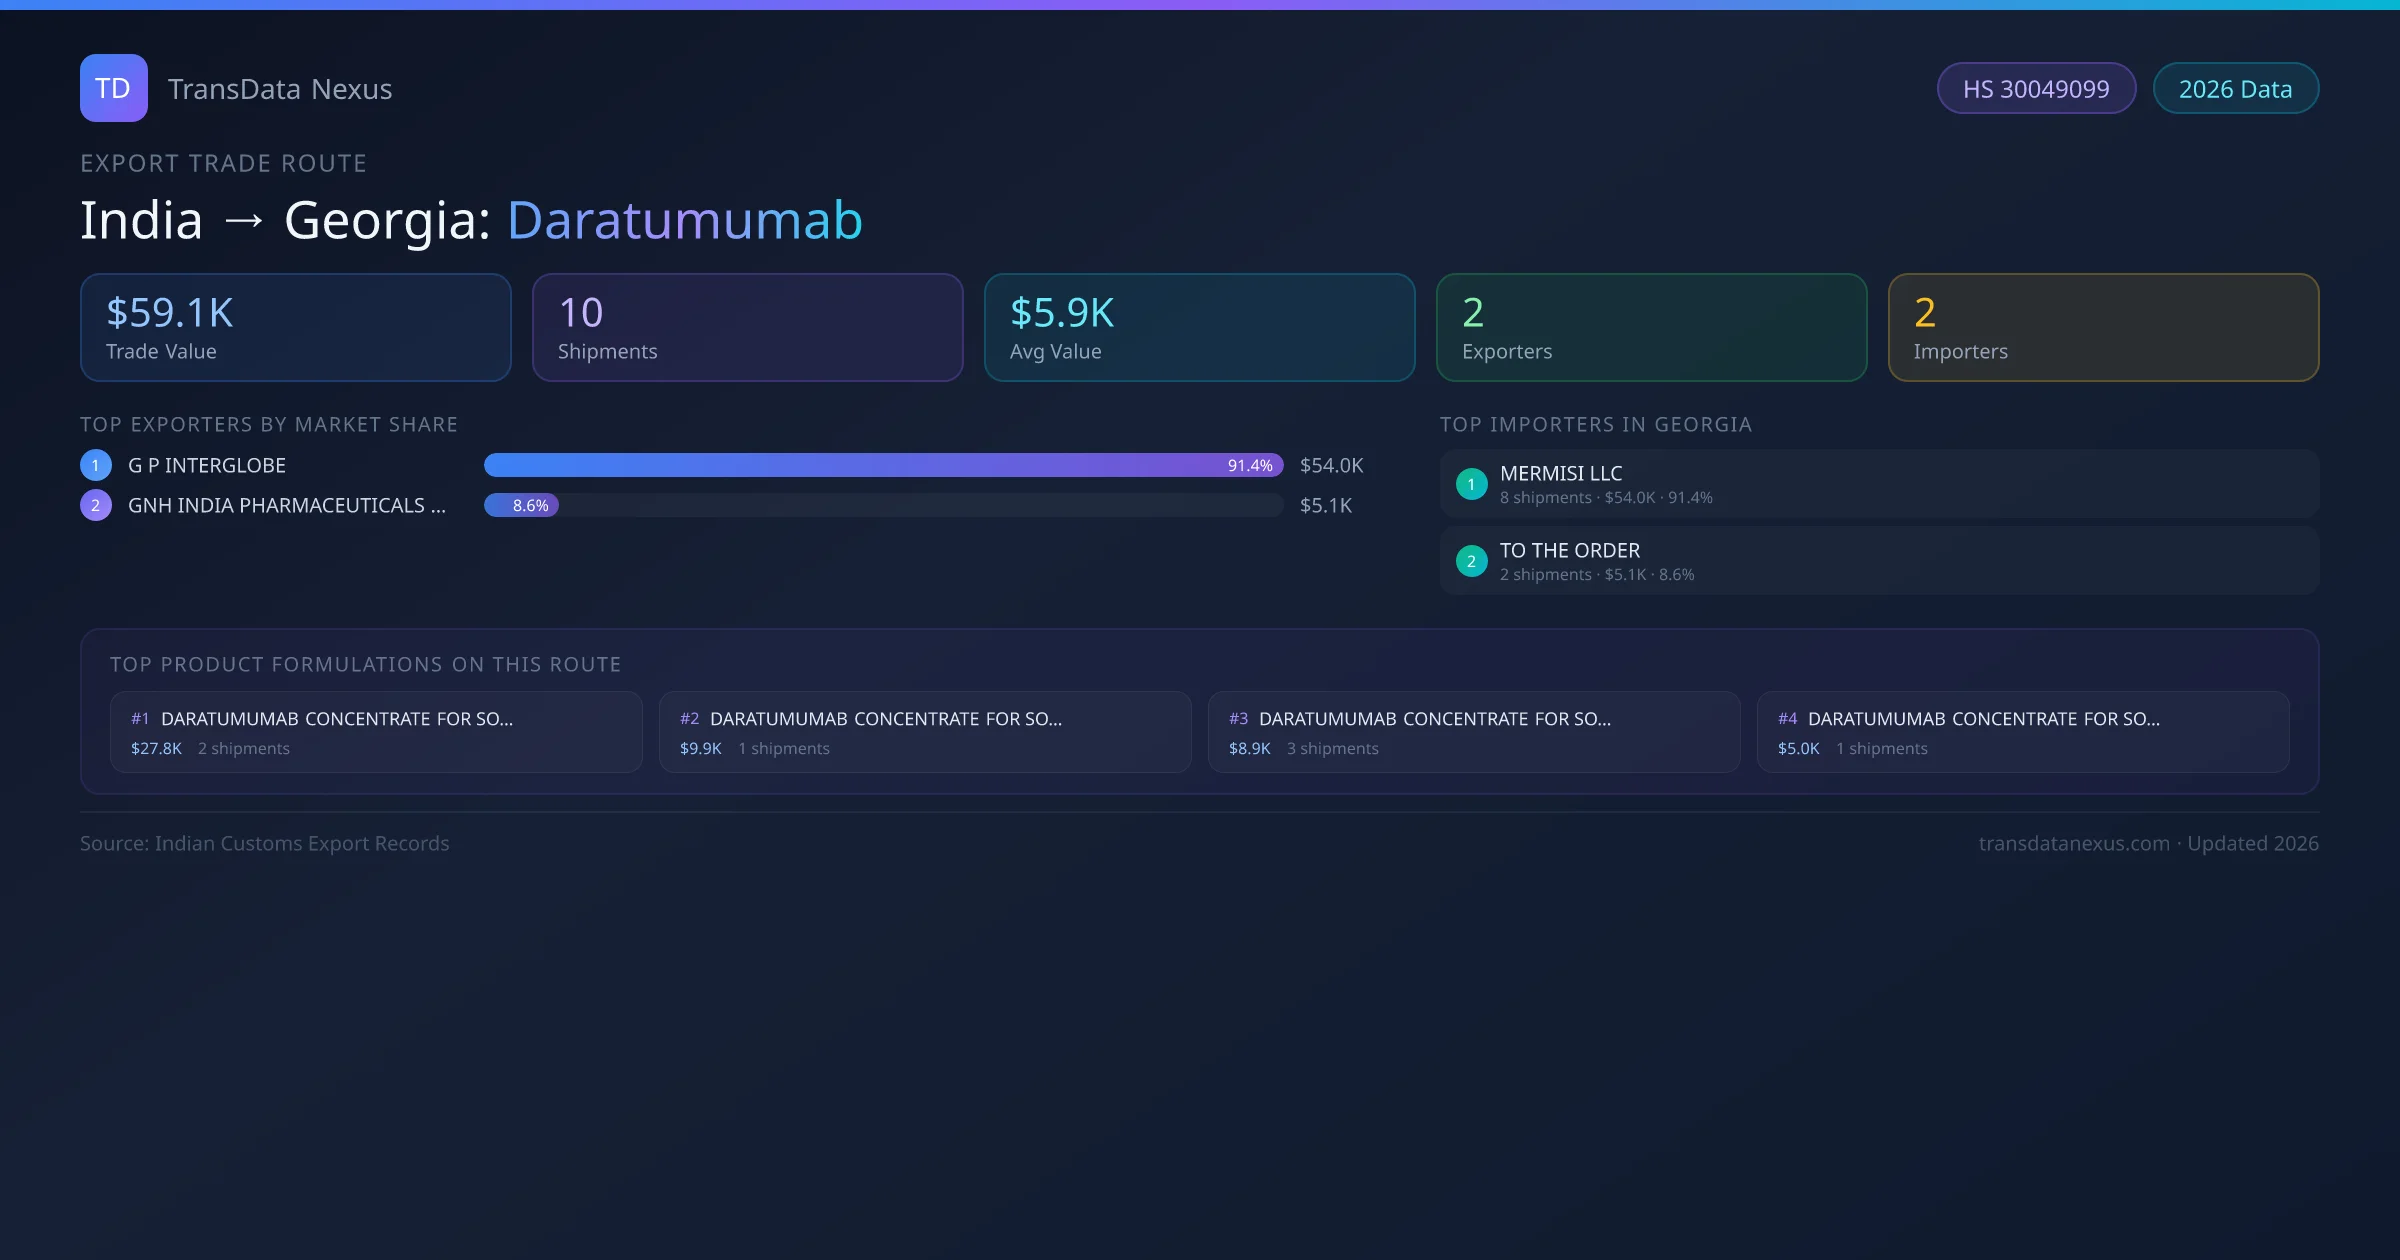
Task: Switch to Top Importers in Georgia section
Action: pos(1596,424)
